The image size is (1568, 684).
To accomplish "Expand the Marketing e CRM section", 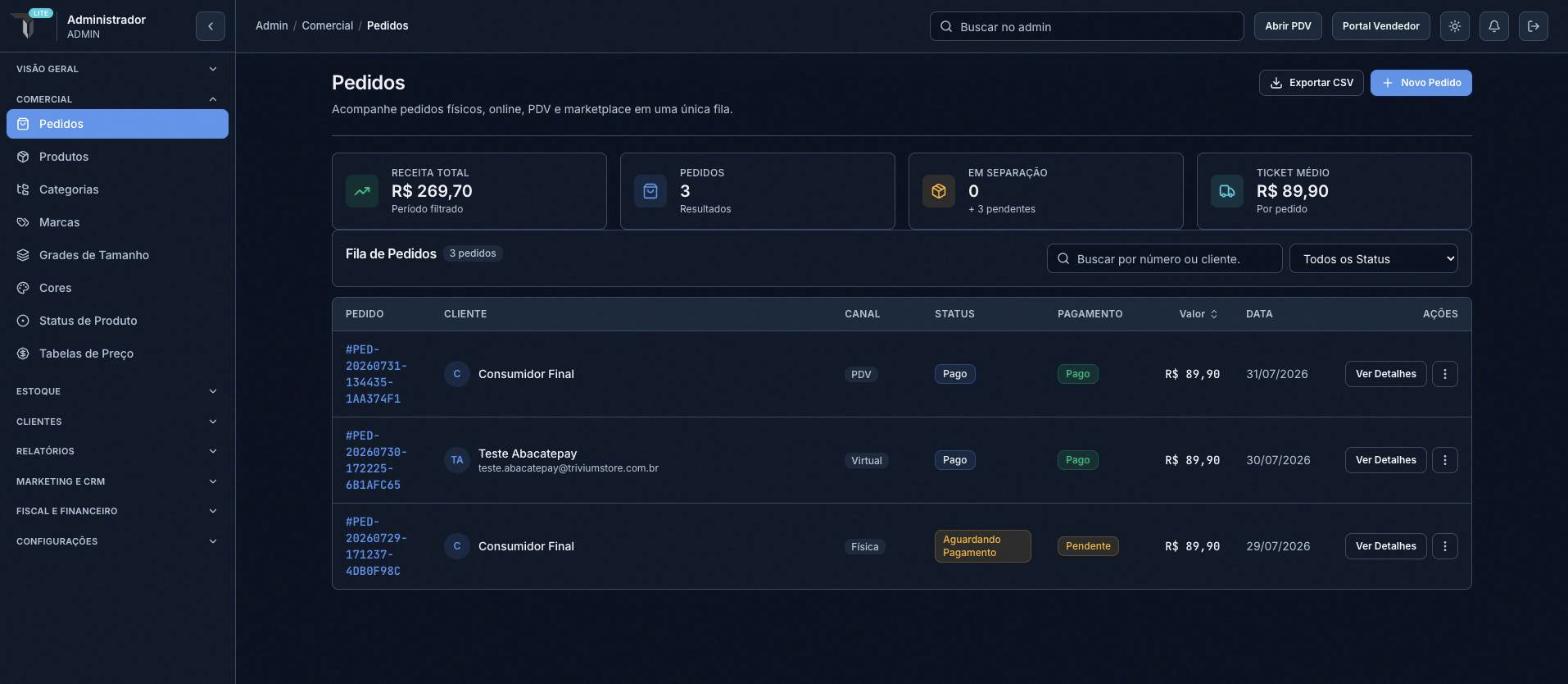I will [117, 481].
